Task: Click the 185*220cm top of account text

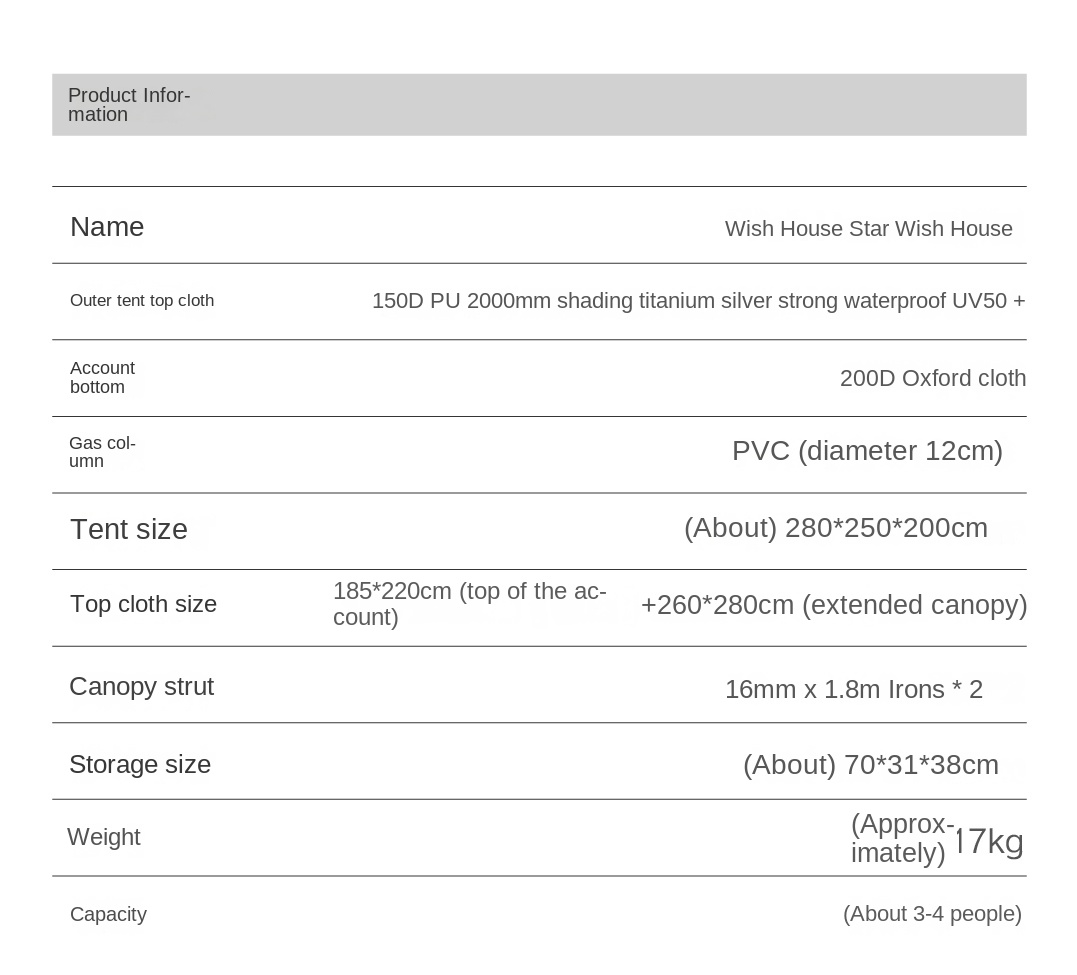Action: coord(469,604)
